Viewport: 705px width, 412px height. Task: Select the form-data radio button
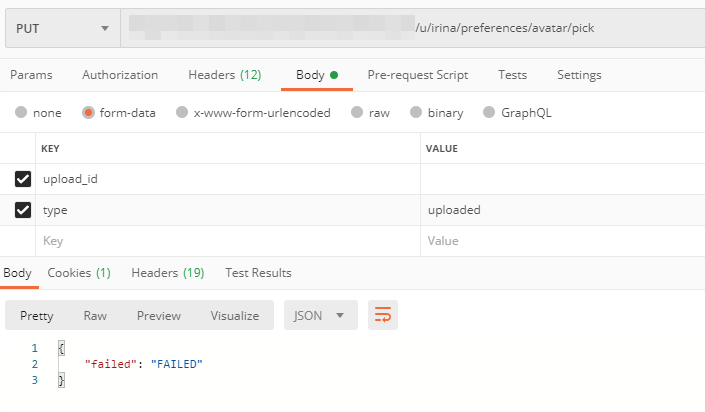(88, 112)
